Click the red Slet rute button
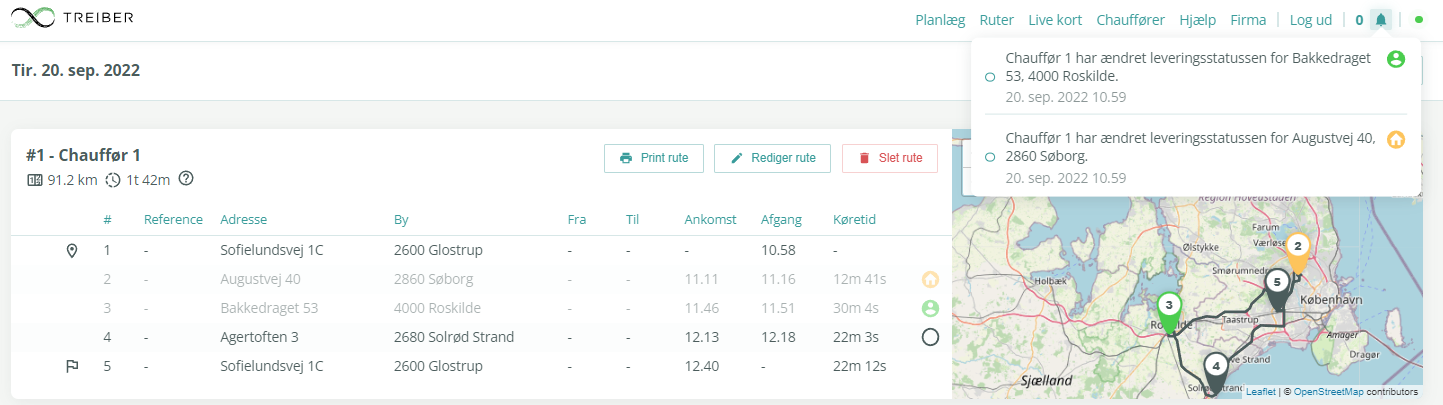This screenshot has height=405, width=1443. pyautogui.click(x=890, y=158)
